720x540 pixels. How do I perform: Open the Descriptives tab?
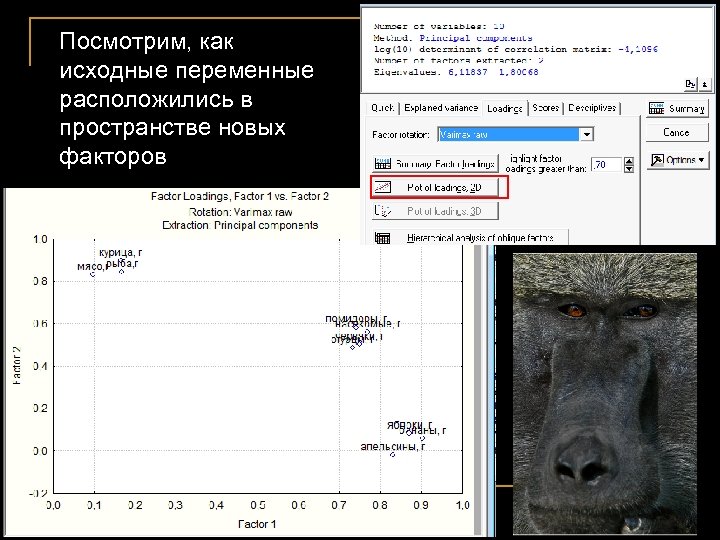[x=592, y=107]
